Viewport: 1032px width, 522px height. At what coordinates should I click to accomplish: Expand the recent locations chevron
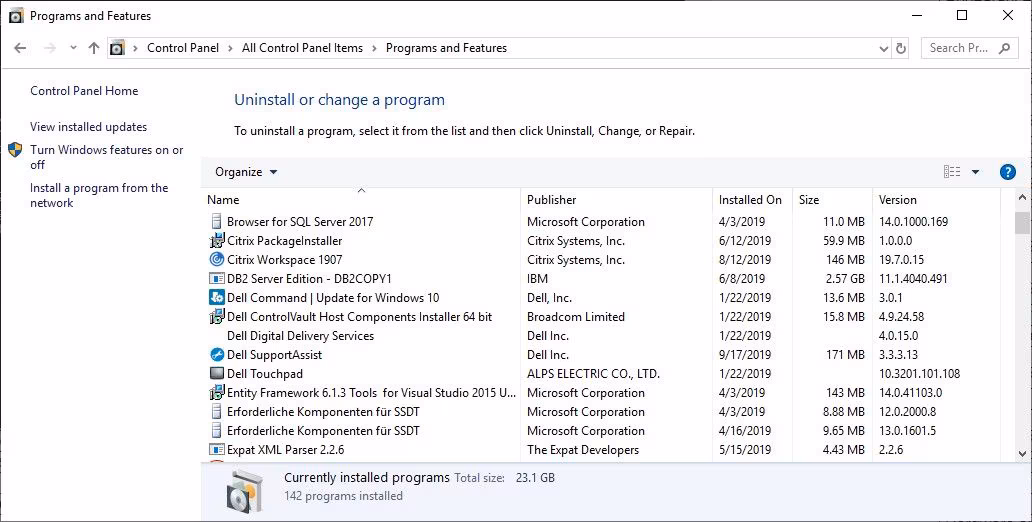coord(73,48)
